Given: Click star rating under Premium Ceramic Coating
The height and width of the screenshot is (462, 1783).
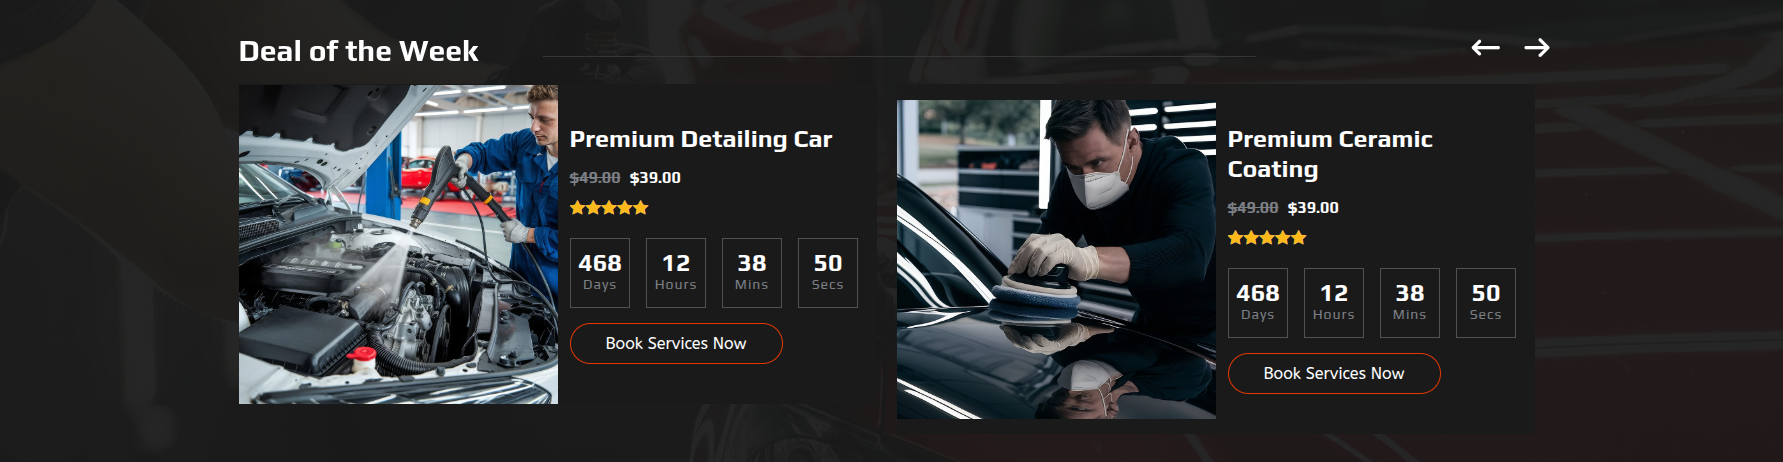Looking at the screenshot, I should point(1267,238).
